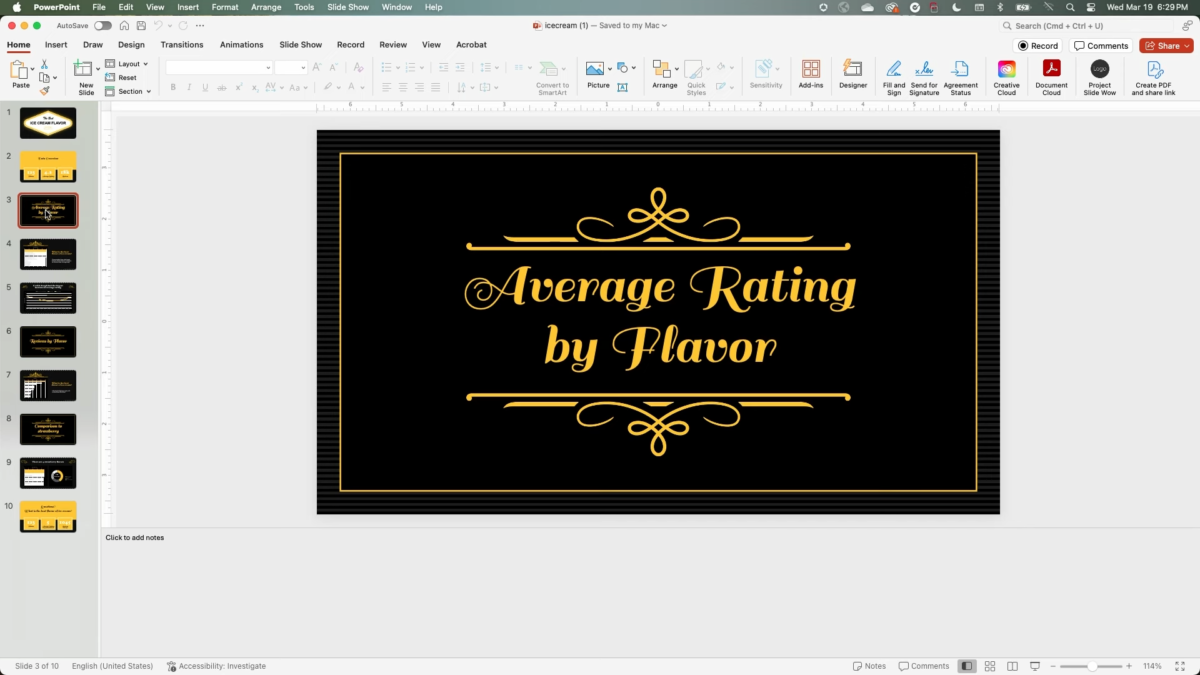Fit slide to current window

[x=1178, y=666]
